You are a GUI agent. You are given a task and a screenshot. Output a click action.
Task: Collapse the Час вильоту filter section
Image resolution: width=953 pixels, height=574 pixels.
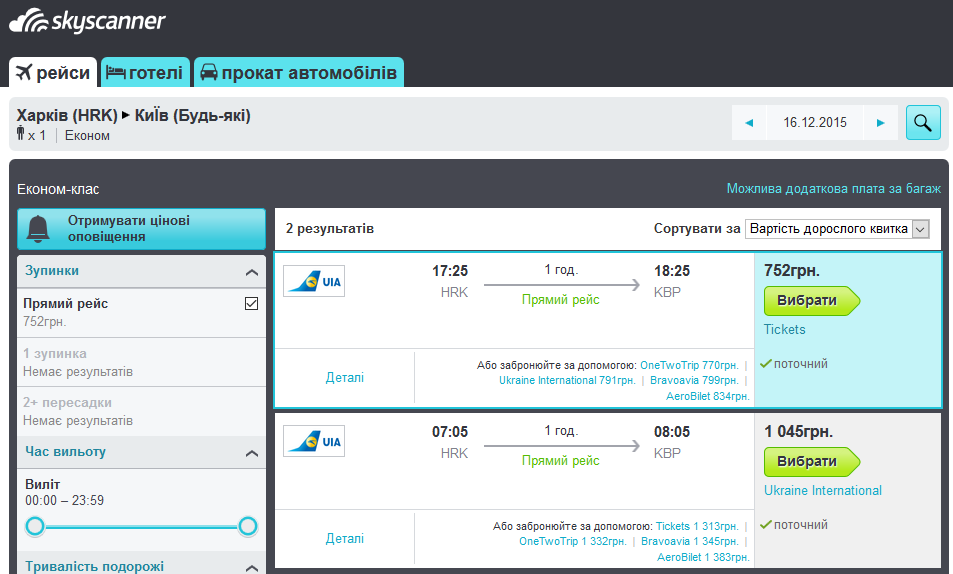[x=251, y=453]
